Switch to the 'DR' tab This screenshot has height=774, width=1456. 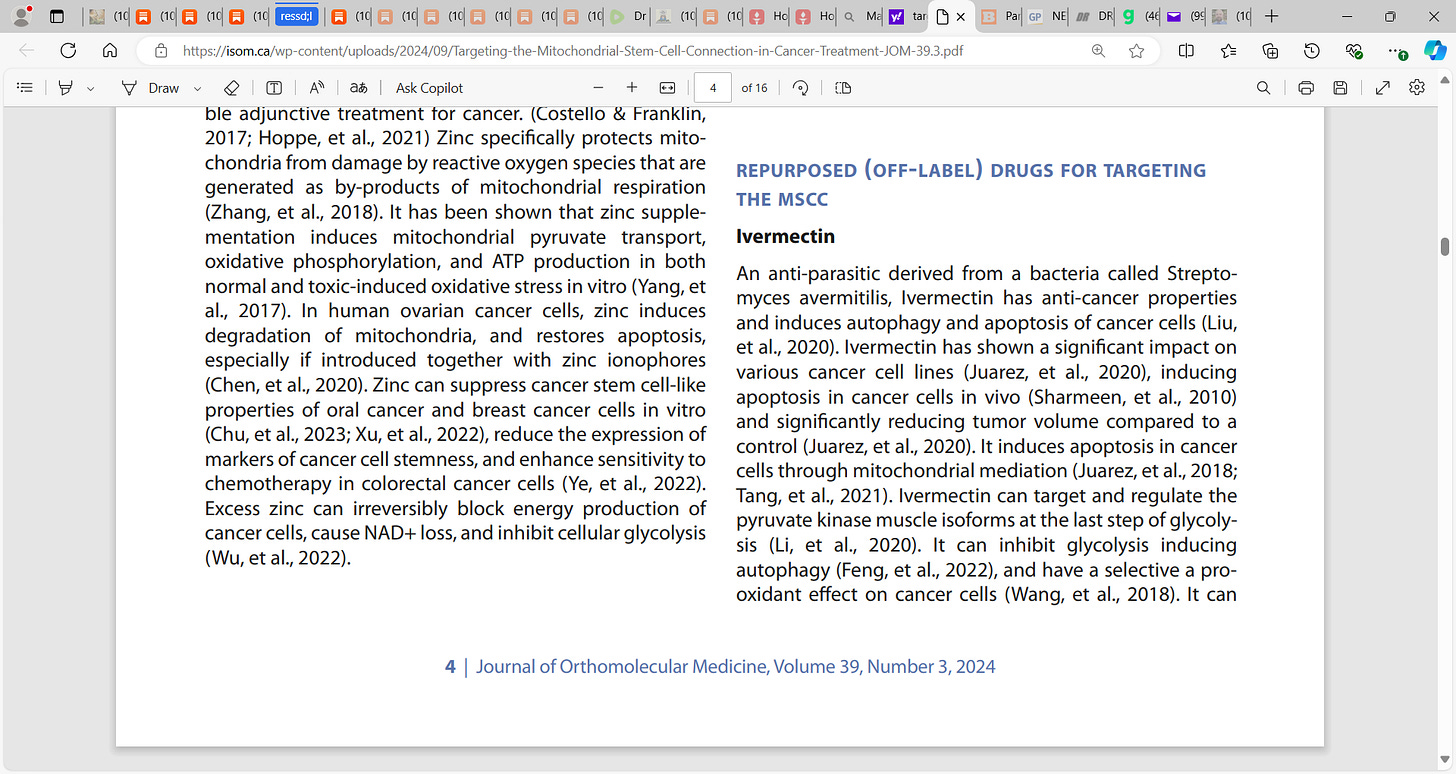(x=1093, y=16)
